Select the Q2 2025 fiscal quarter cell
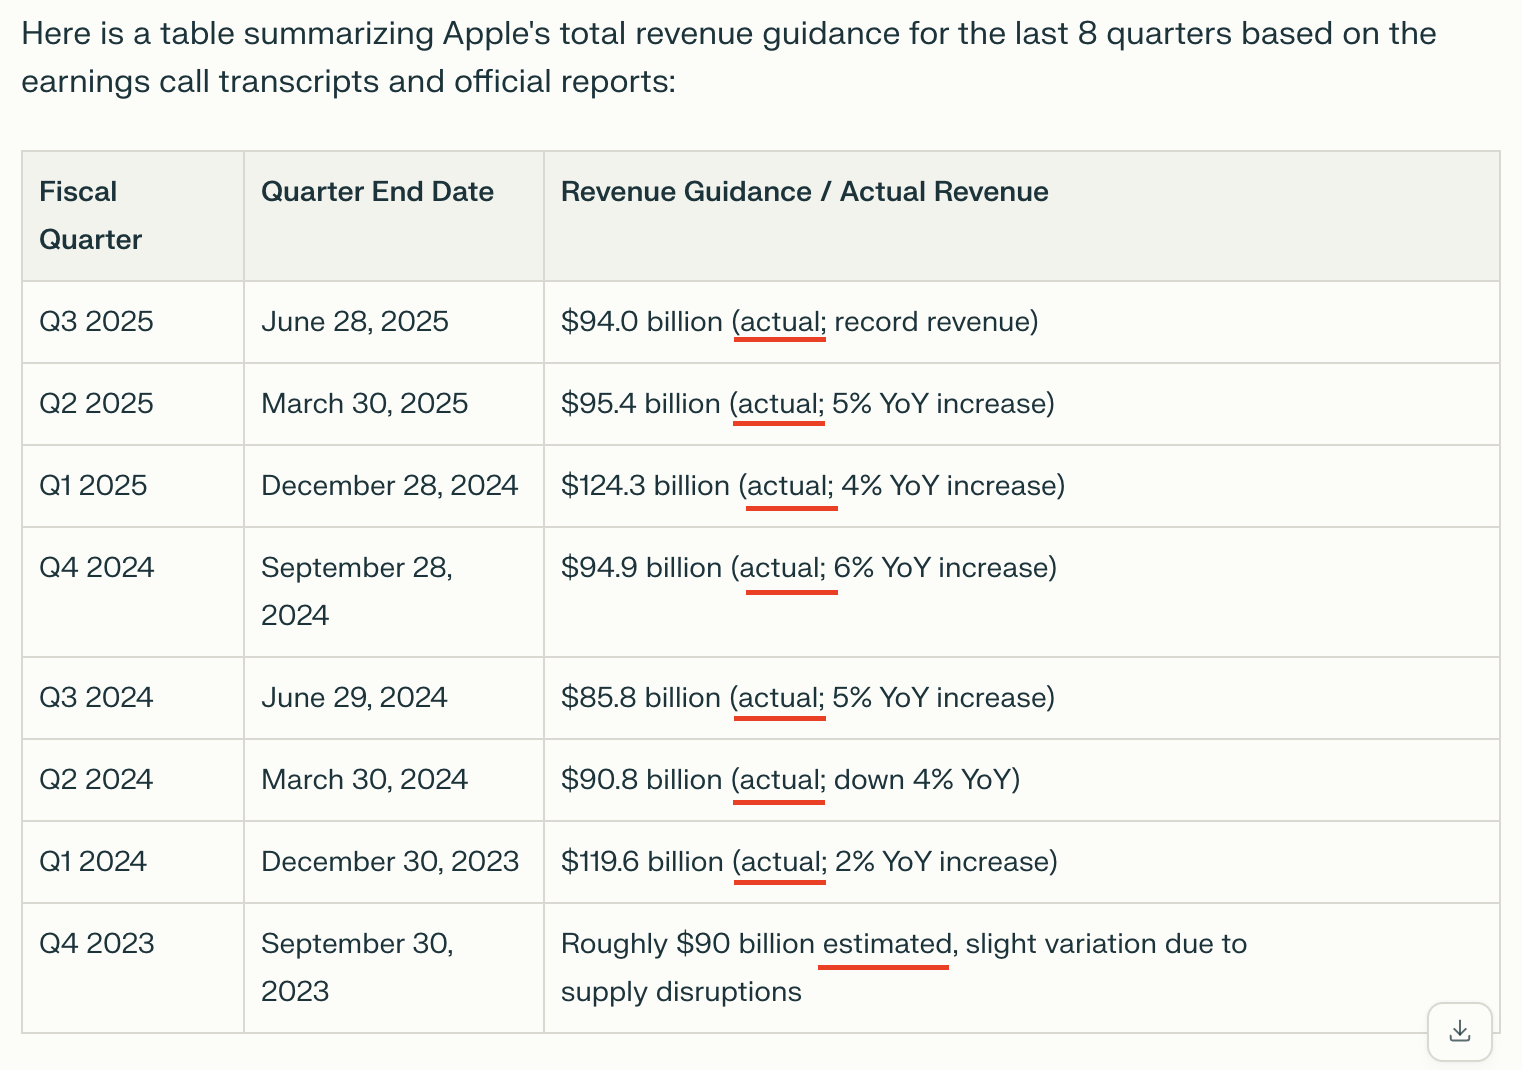 [96, 404]
